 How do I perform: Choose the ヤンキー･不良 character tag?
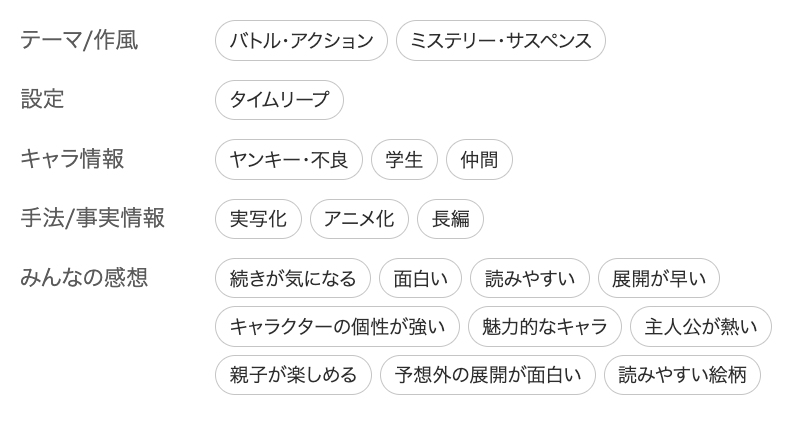(x=289, y=159)
